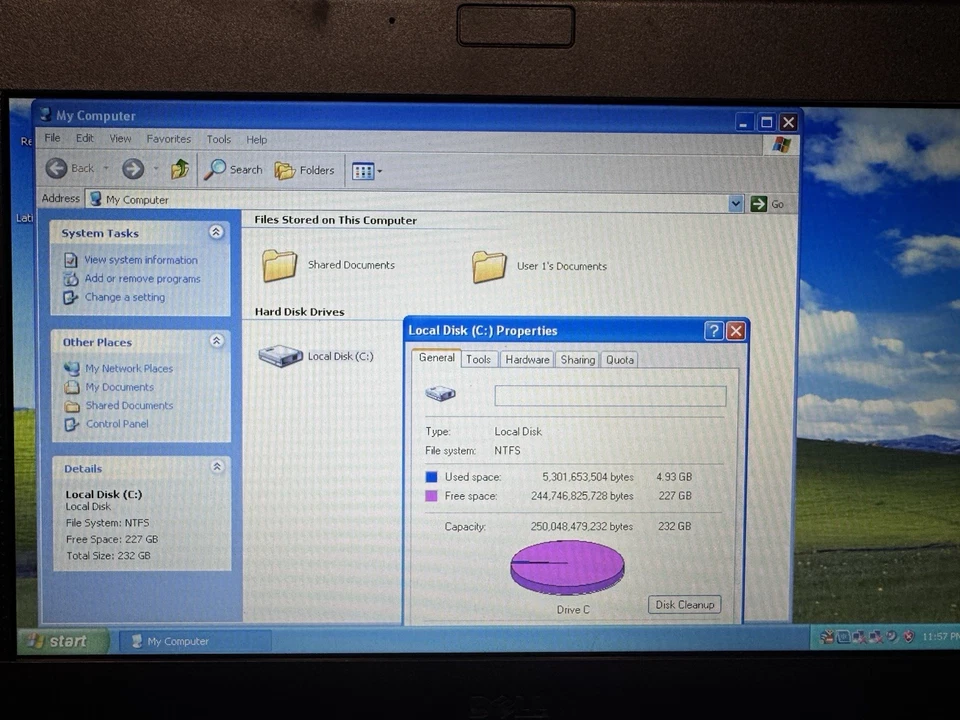Click the View system information link

(140, 259)
